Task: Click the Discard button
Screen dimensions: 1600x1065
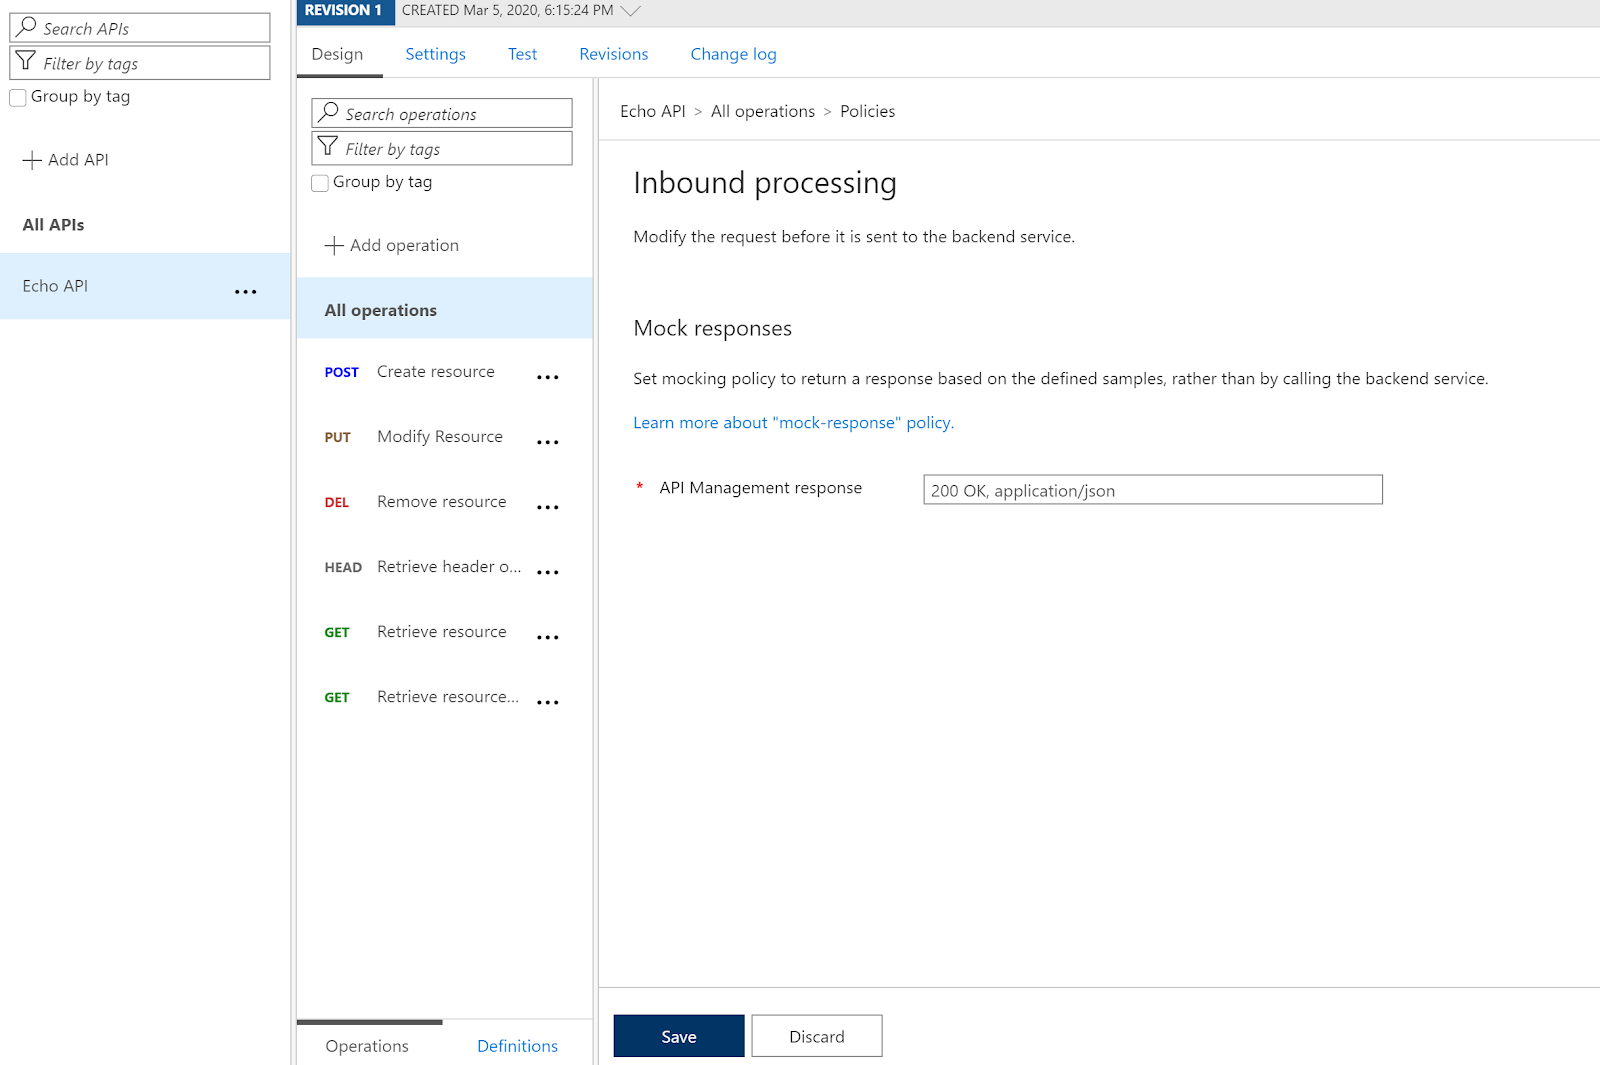Action: pos(817,1036)
